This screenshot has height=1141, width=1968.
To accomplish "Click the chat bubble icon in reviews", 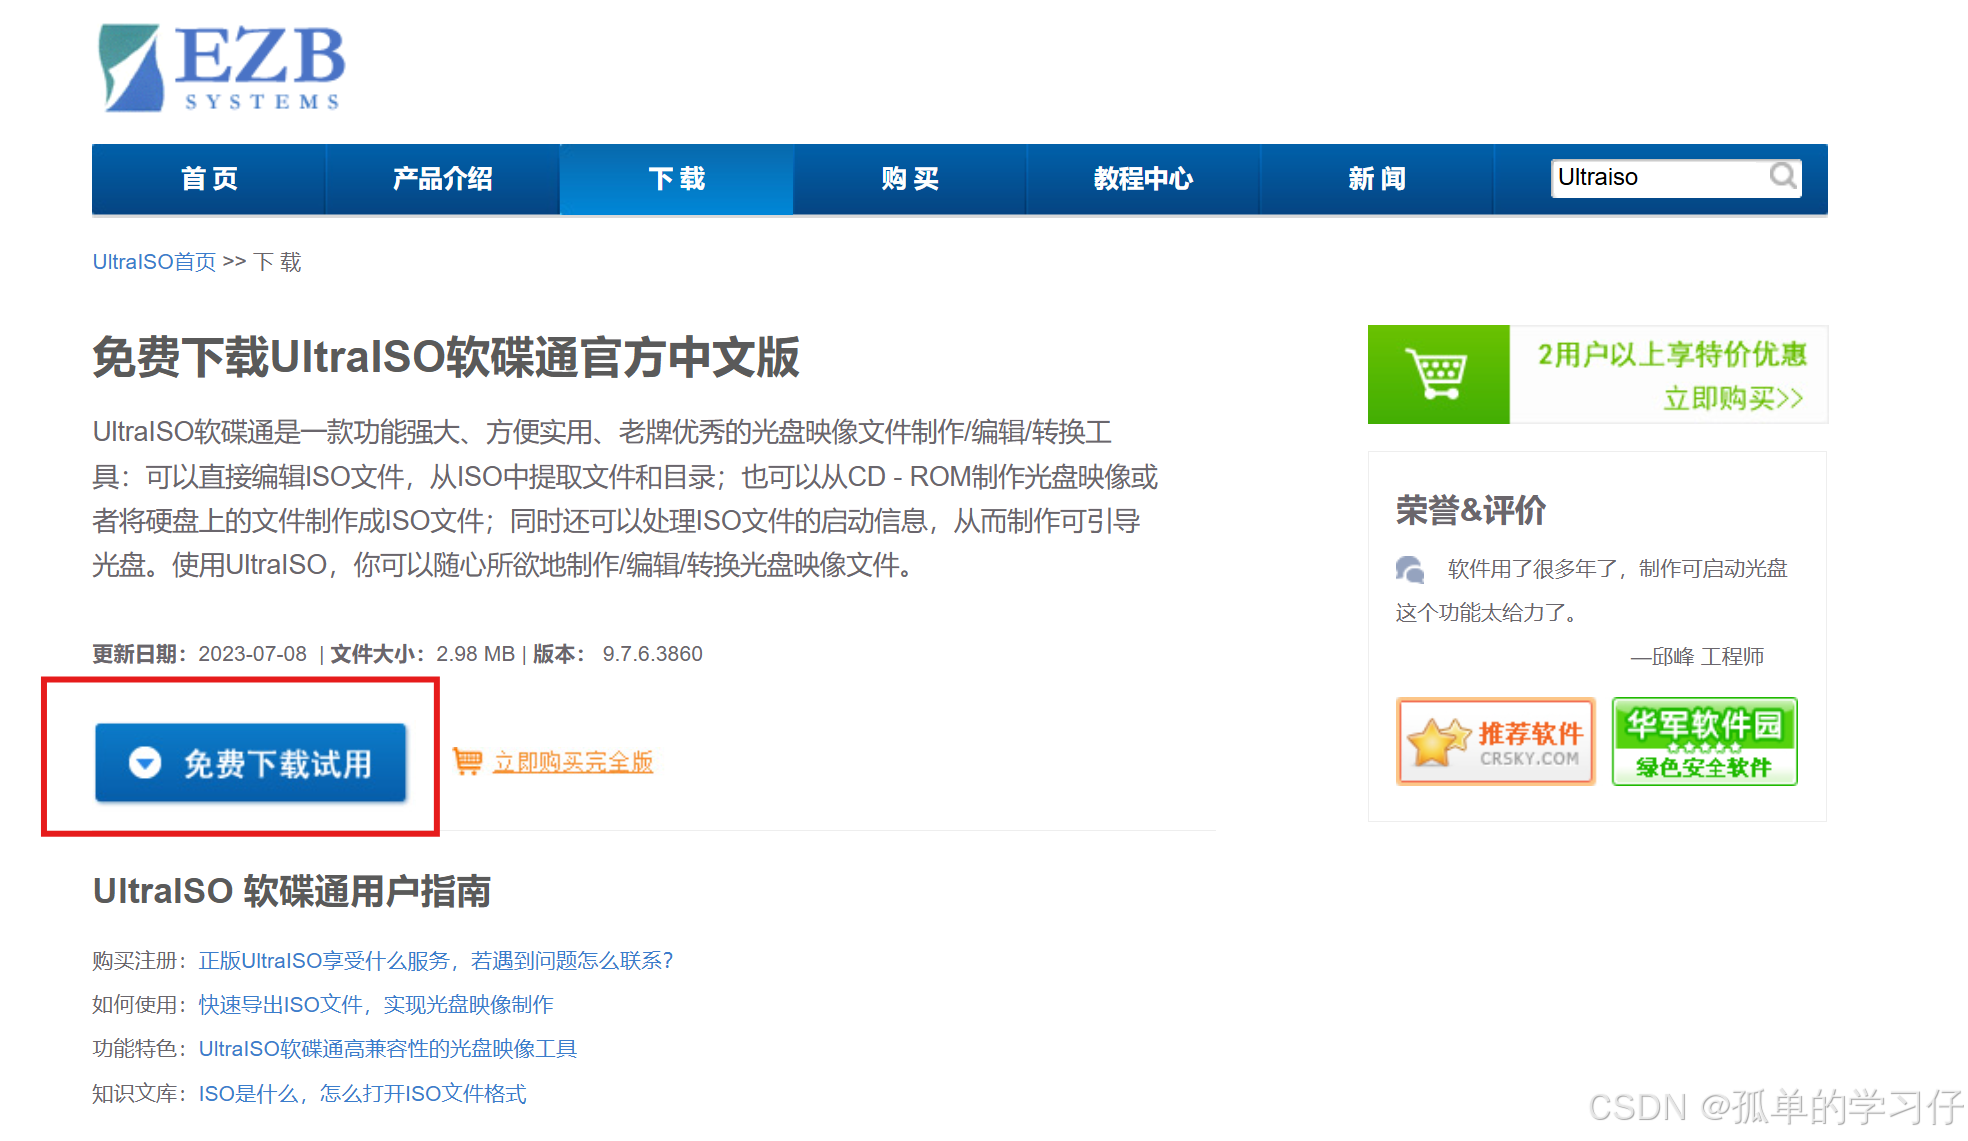I will [x=1410, y=570].
